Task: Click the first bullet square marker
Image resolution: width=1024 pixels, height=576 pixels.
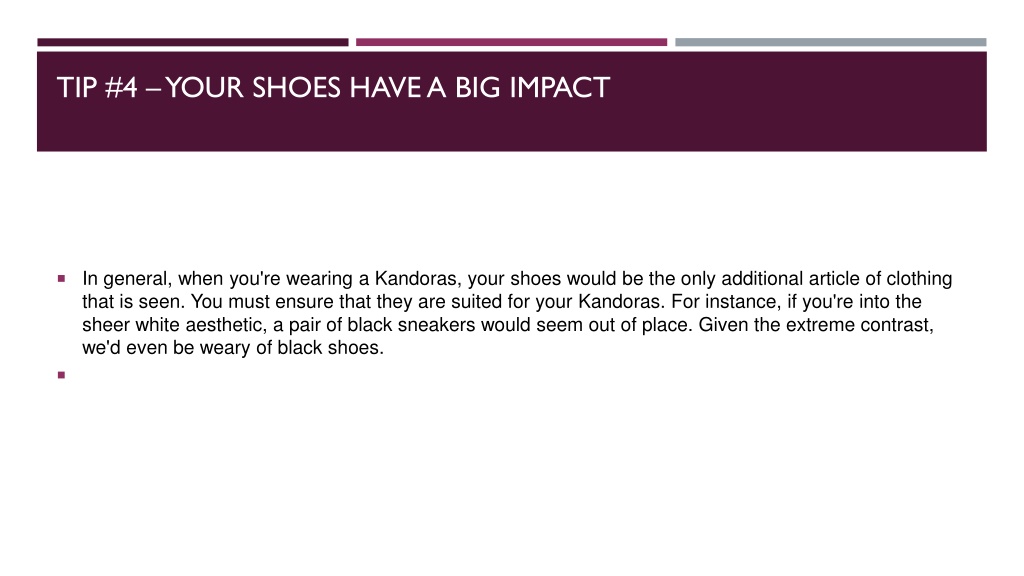Action: pos(61,278)
